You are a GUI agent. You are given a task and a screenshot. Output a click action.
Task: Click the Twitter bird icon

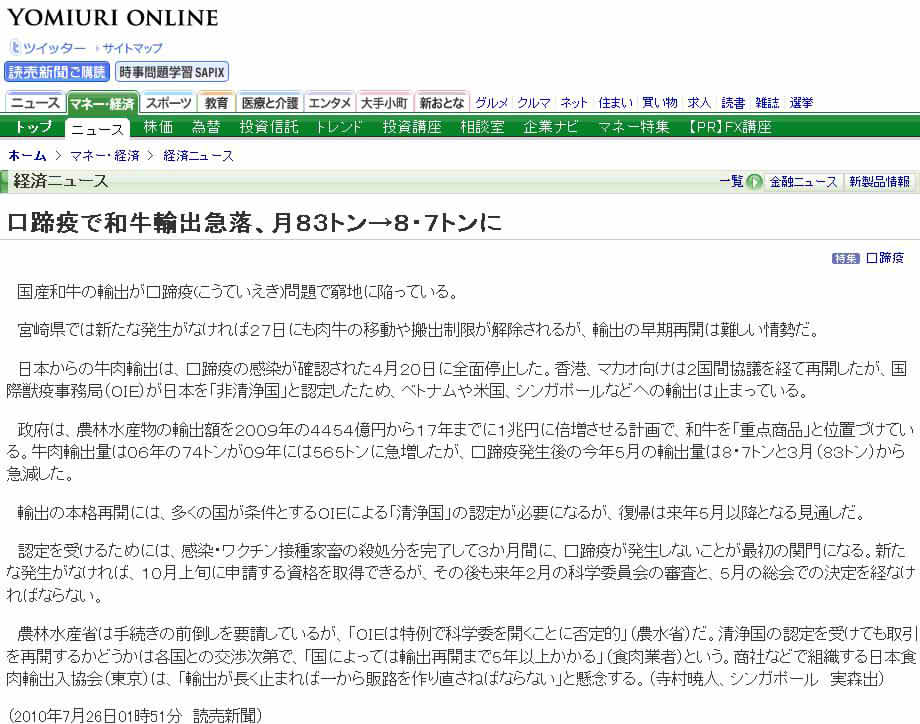[15, 48]
